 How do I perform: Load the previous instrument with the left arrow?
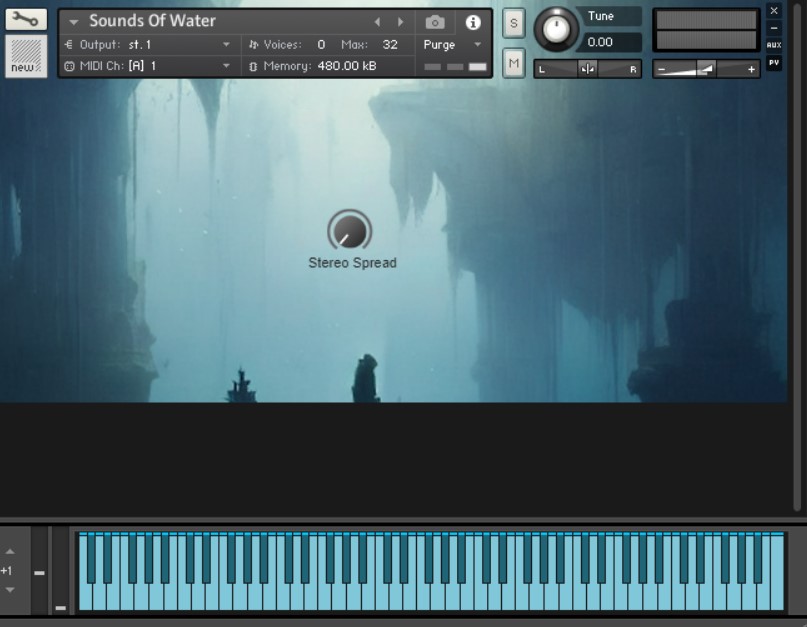click(x=377, y=22)
